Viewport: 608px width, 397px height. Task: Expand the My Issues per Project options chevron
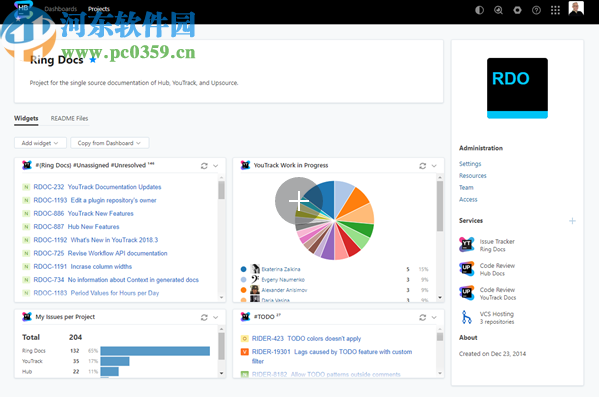(x=216, y=318)
